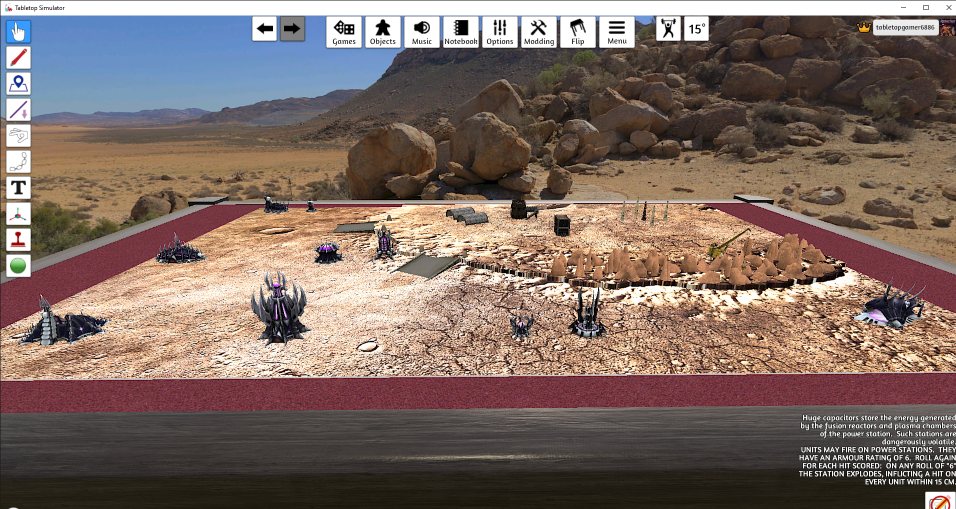Click player name tabletopgamer6886

[905, 27]
